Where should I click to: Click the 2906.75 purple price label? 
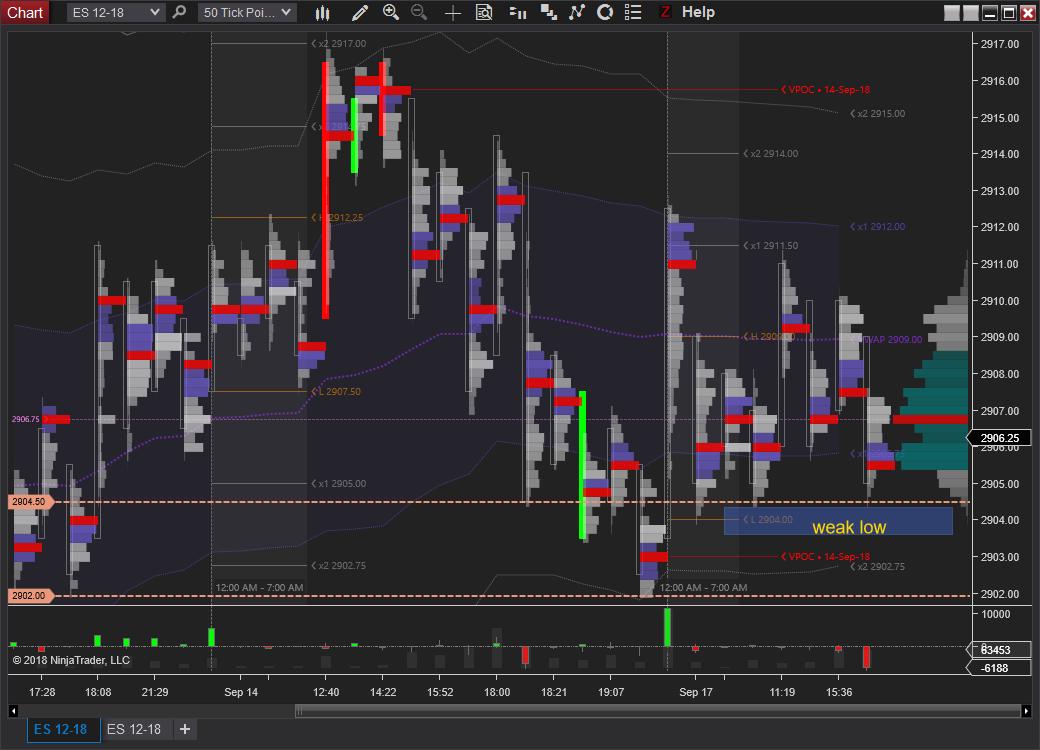click(26, 419)
